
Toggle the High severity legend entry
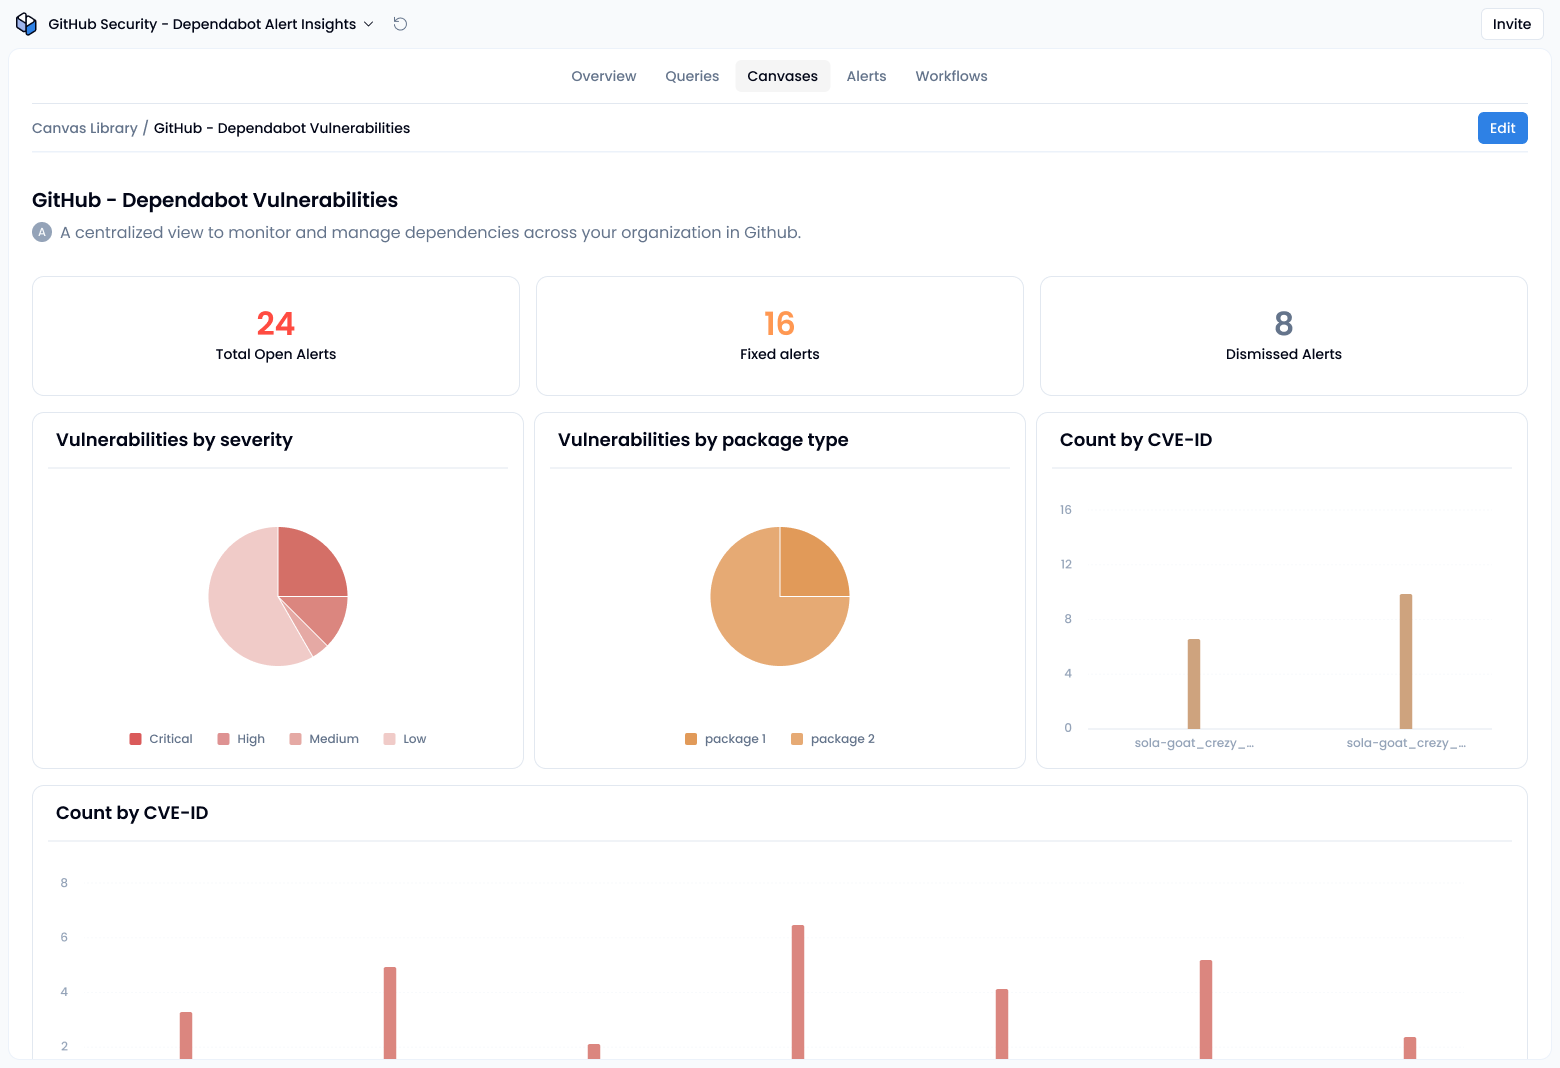pos(241,739)
